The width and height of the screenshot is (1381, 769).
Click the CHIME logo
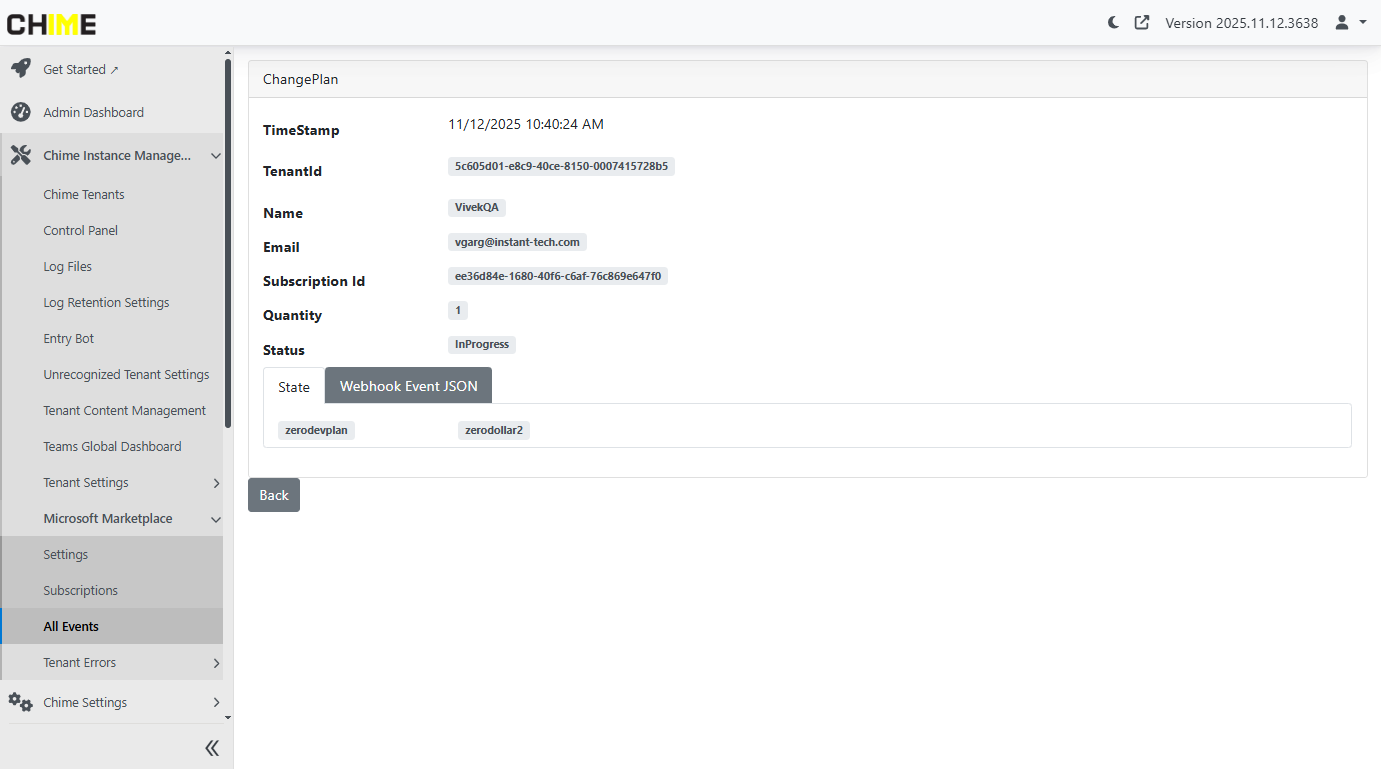click(x=52, y=24)
